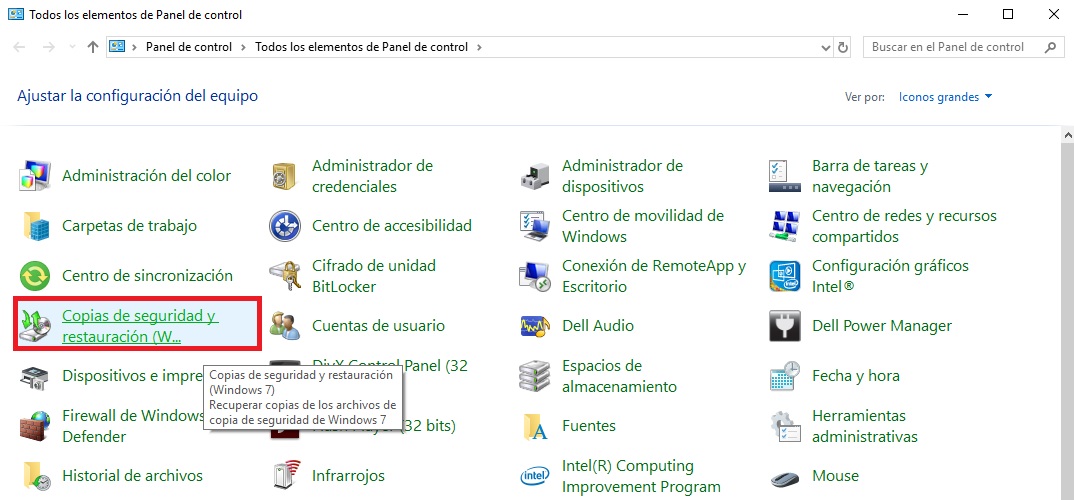Expand the chevron after Panel de control breadcrumb
Image resolution: width=1074 pixels, height=500 pixels.
243,47
